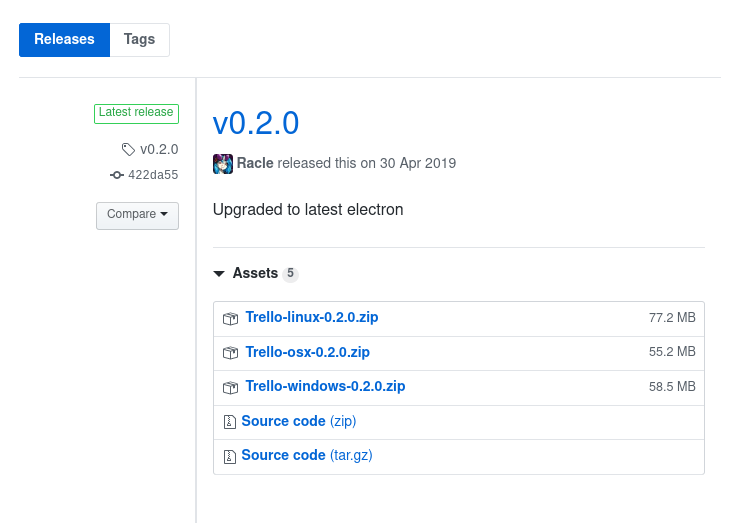Download Trello-linux-0.2.0.zip
745x526 pixels.
[312, 317]
